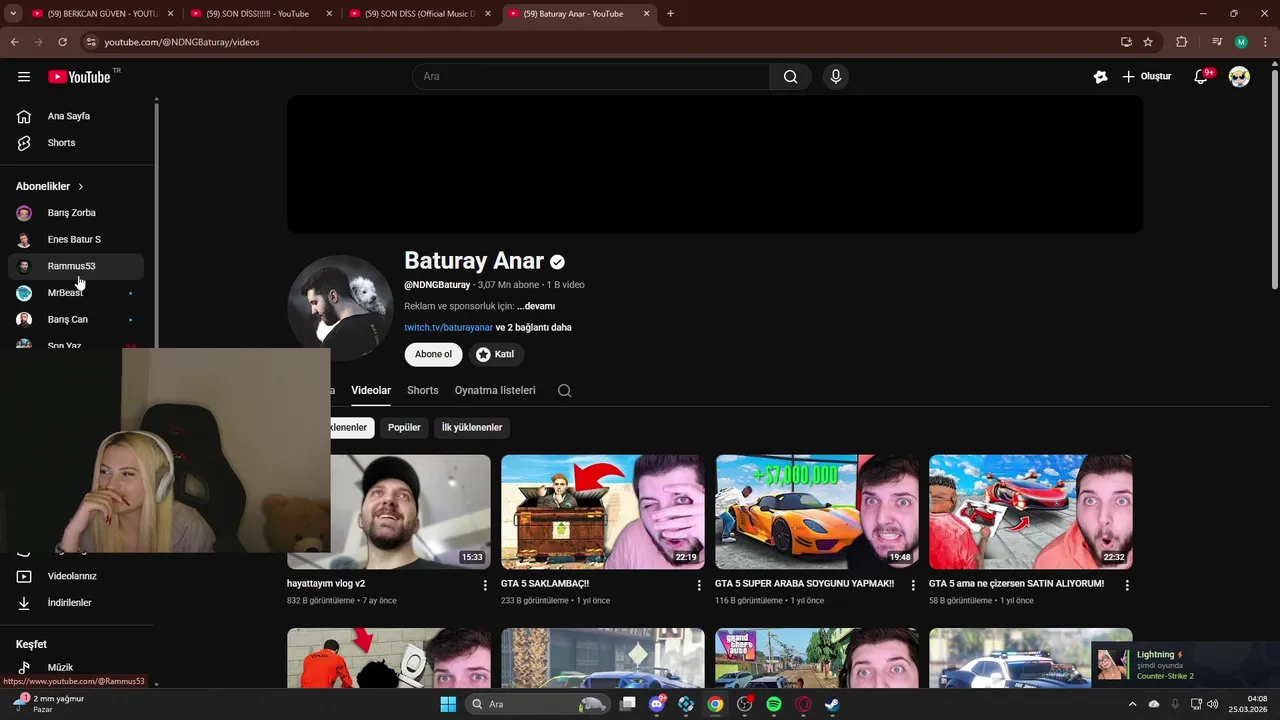This screenshot has width=1280, height=720.
Task: Open Shorts in sidebar
Action: point(78,143)
